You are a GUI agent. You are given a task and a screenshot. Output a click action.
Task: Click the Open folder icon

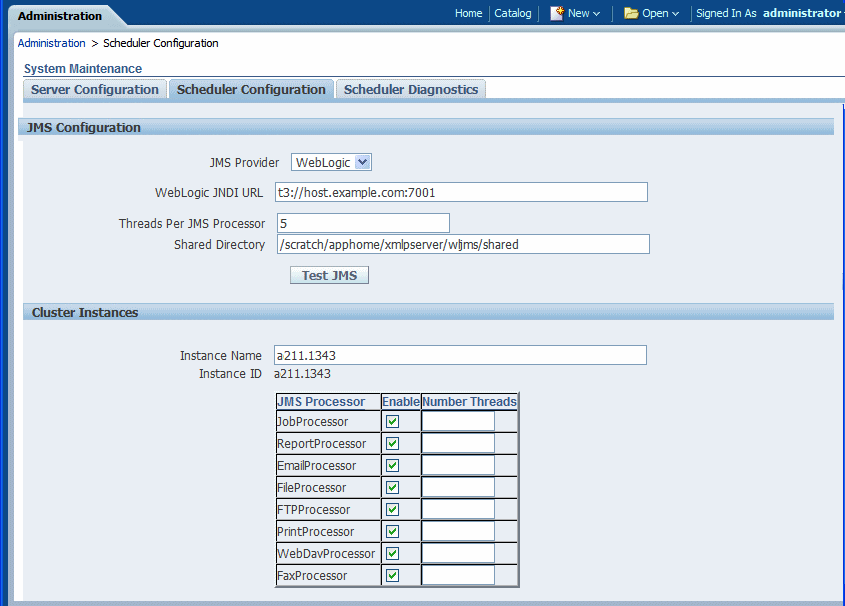tap(631, 13)
